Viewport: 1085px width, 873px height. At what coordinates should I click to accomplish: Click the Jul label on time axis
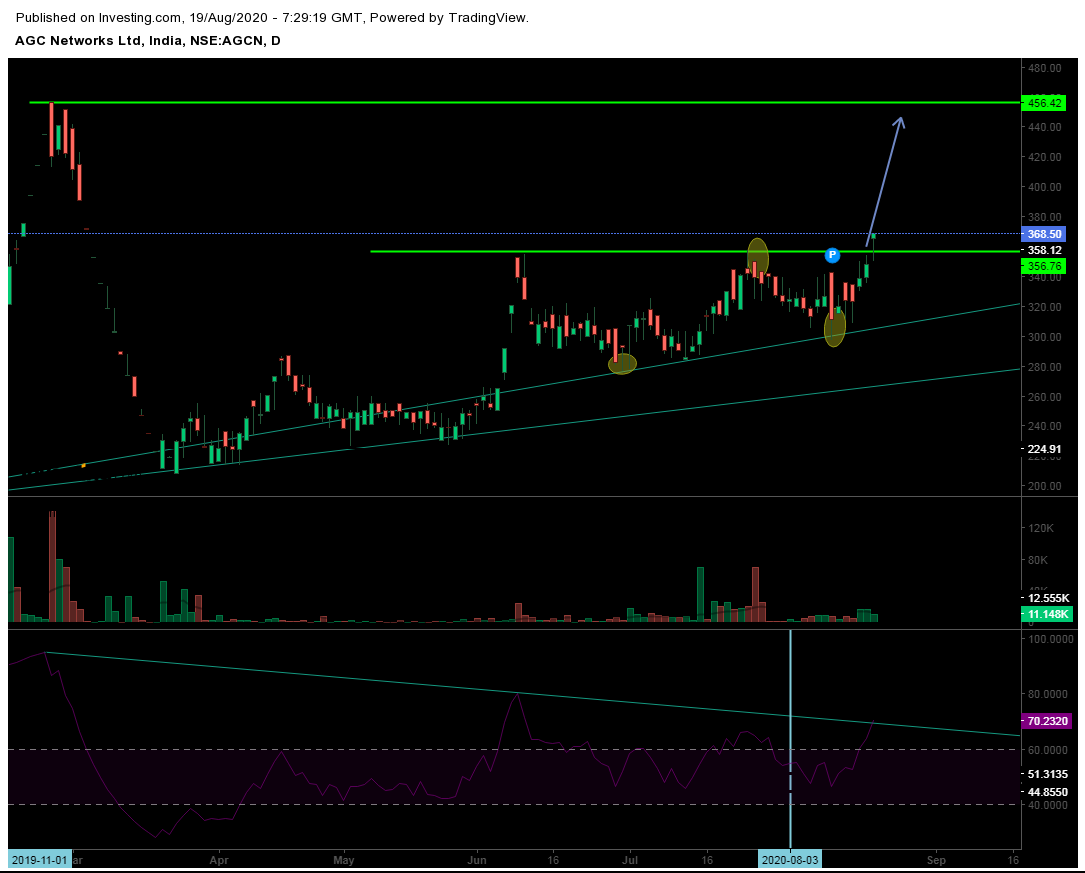click(x=630, y=861)
